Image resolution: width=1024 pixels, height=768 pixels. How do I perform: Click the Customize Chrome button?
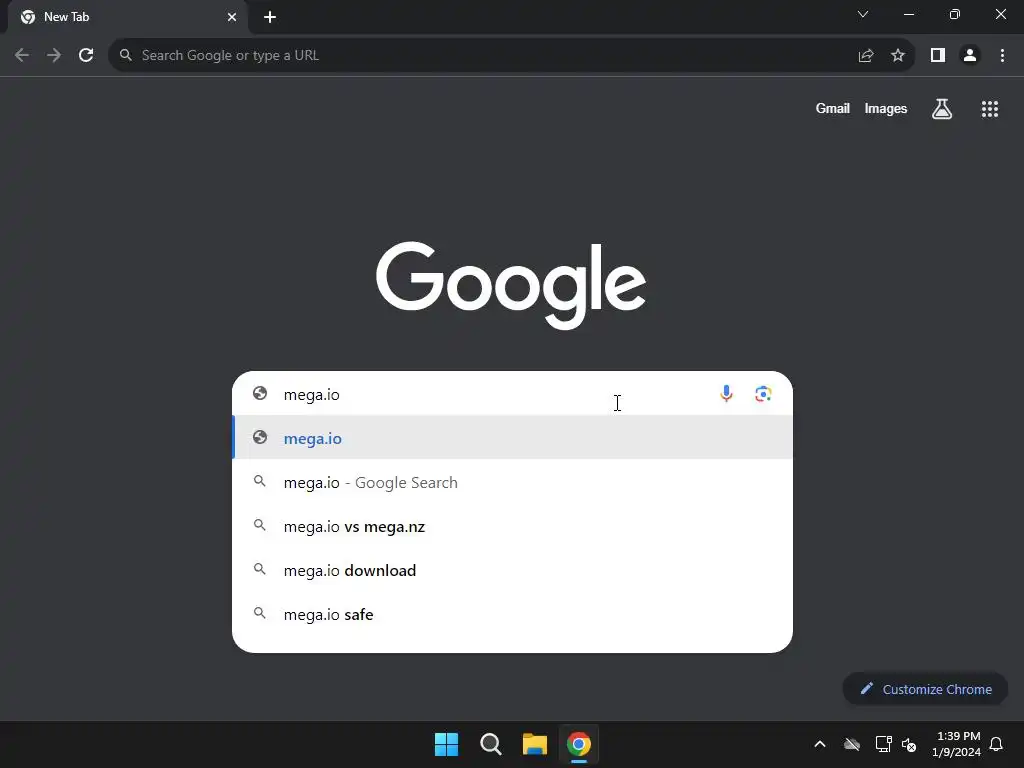tap(925, 689)
